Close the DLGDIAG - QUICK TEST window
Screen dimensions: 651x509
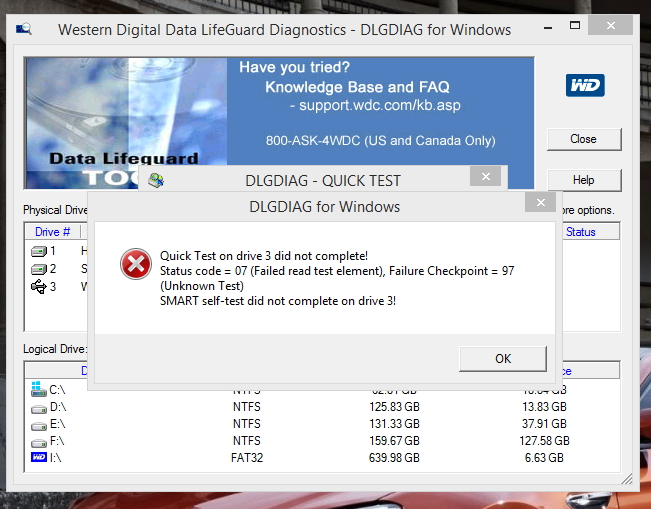[x=485, y=176]
